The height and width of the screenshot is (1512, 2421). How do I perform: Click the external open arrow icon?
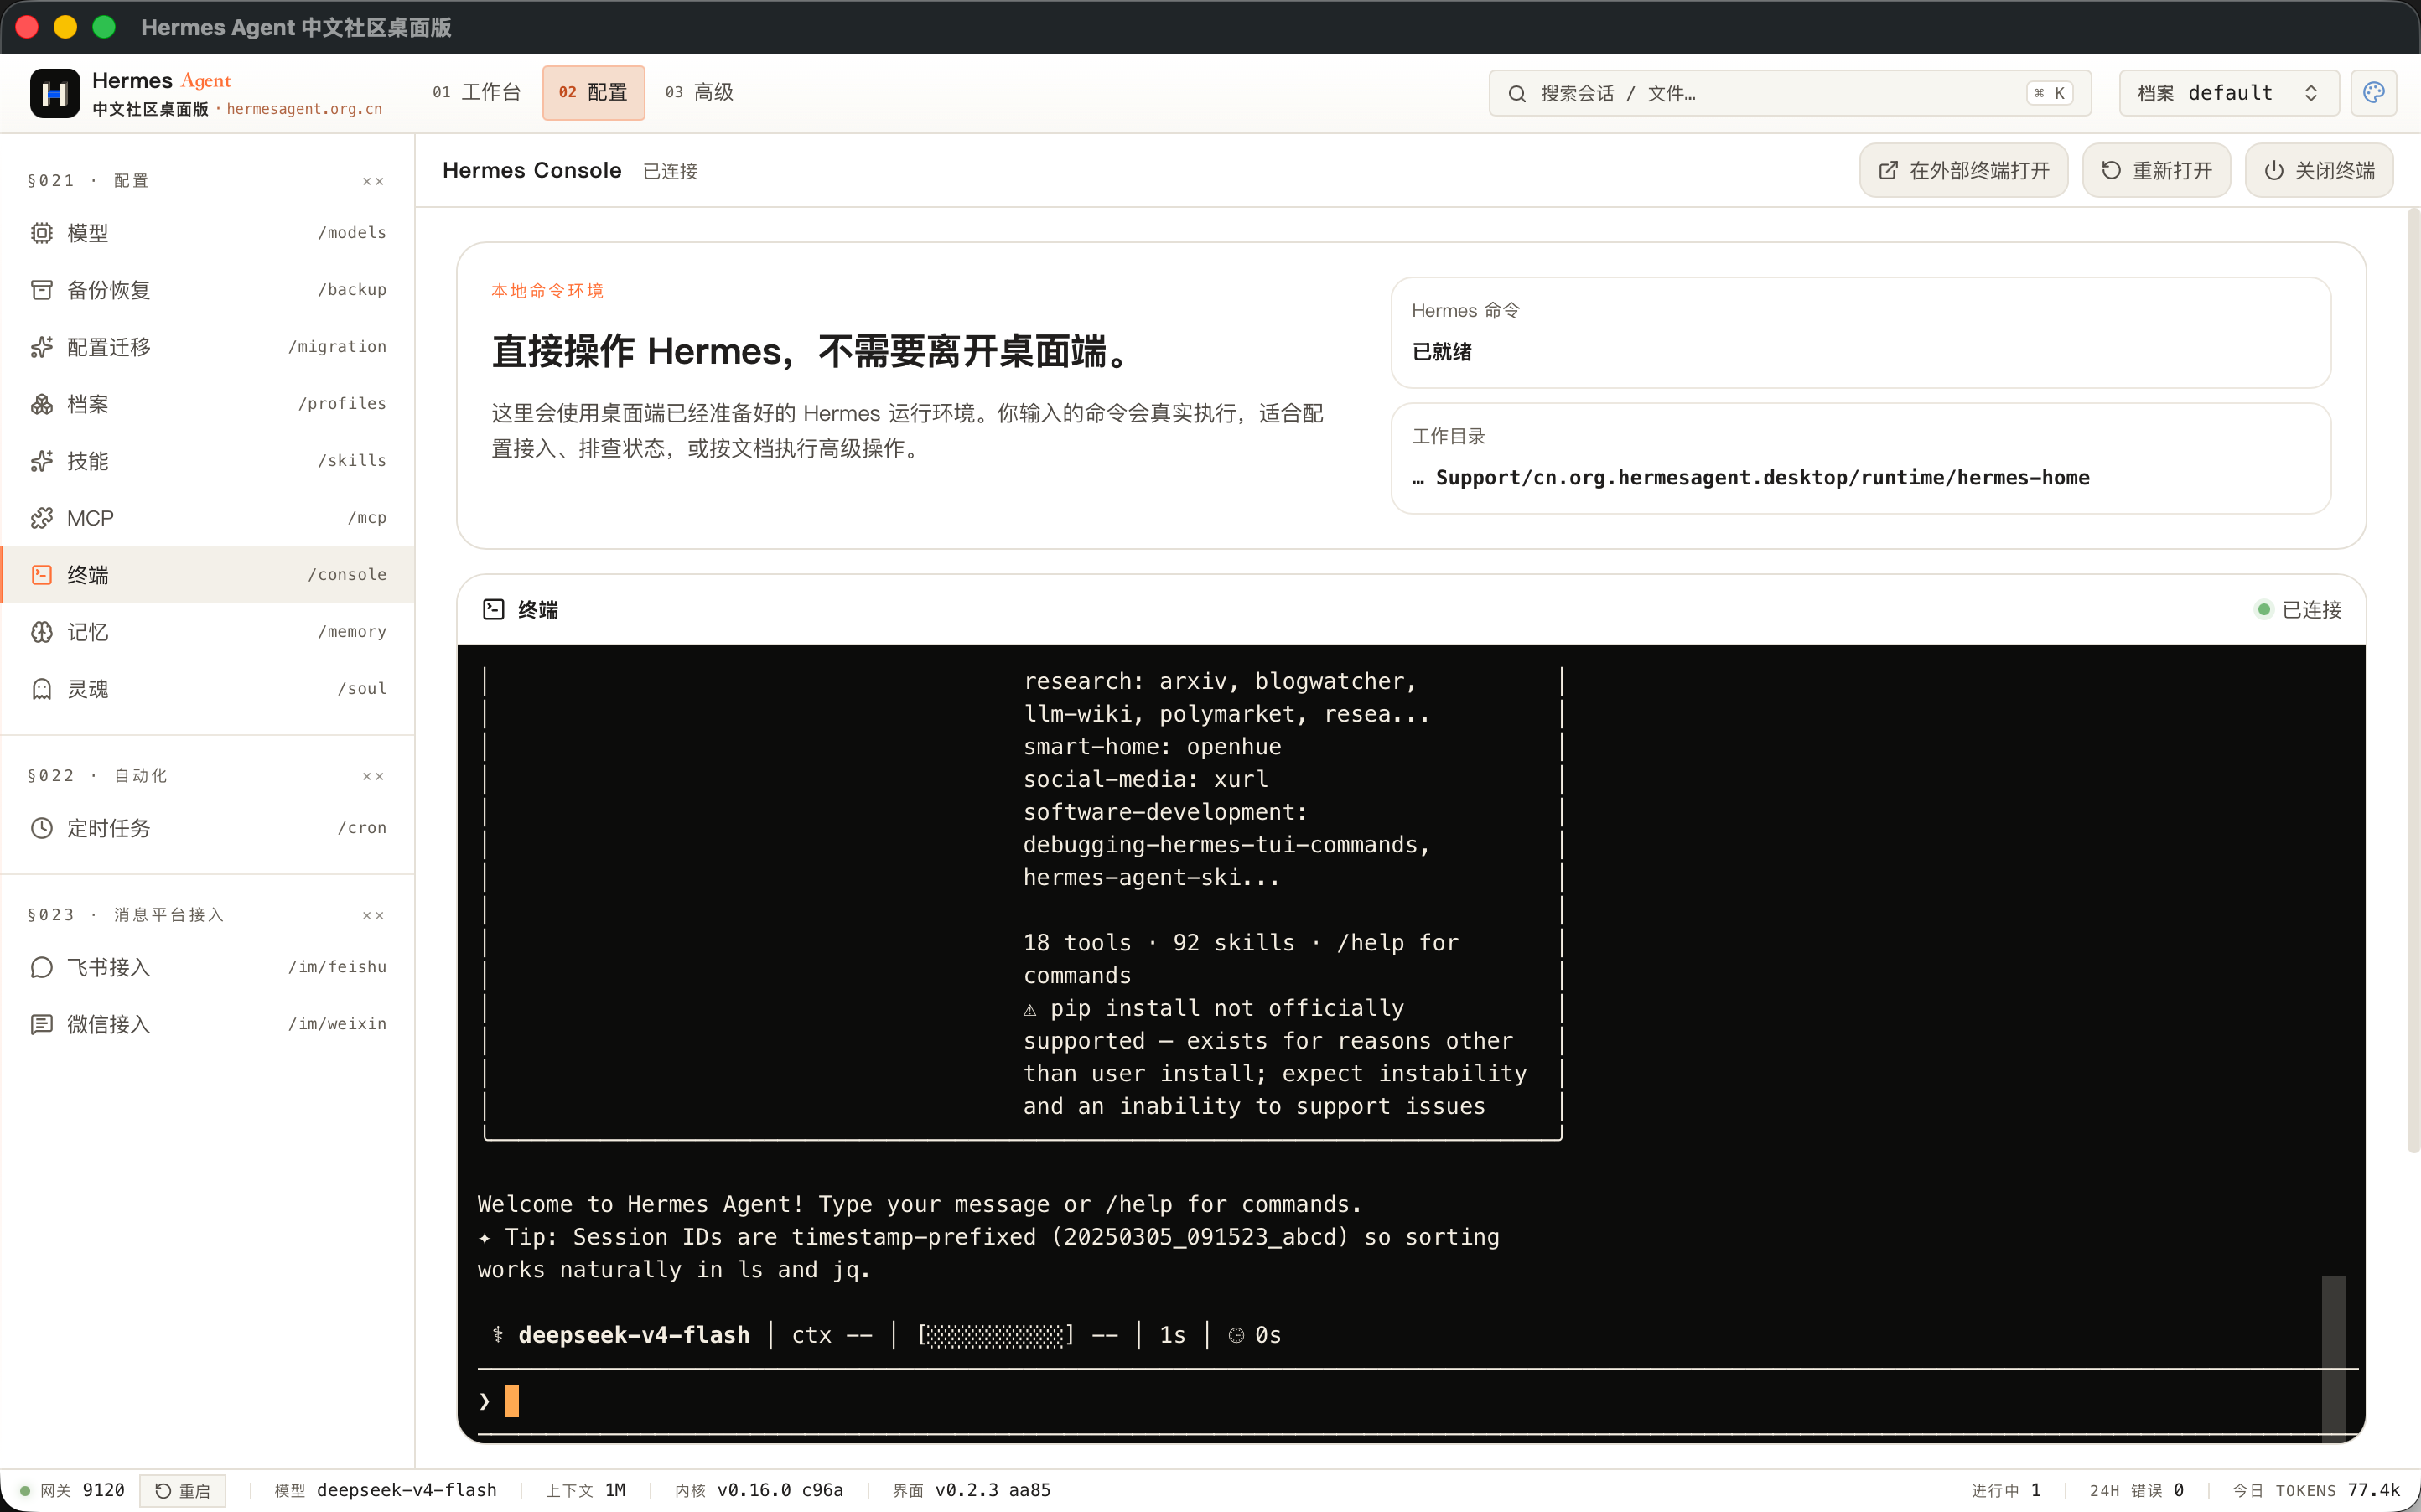pos(1888,171)
